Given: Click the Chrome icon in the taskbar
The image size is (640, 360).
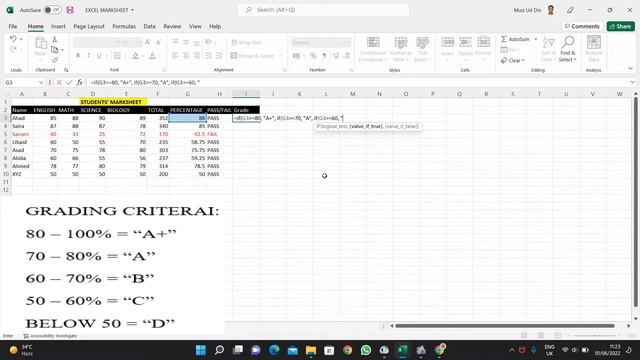Looking at the screenshot, I should tap(347, 350).
